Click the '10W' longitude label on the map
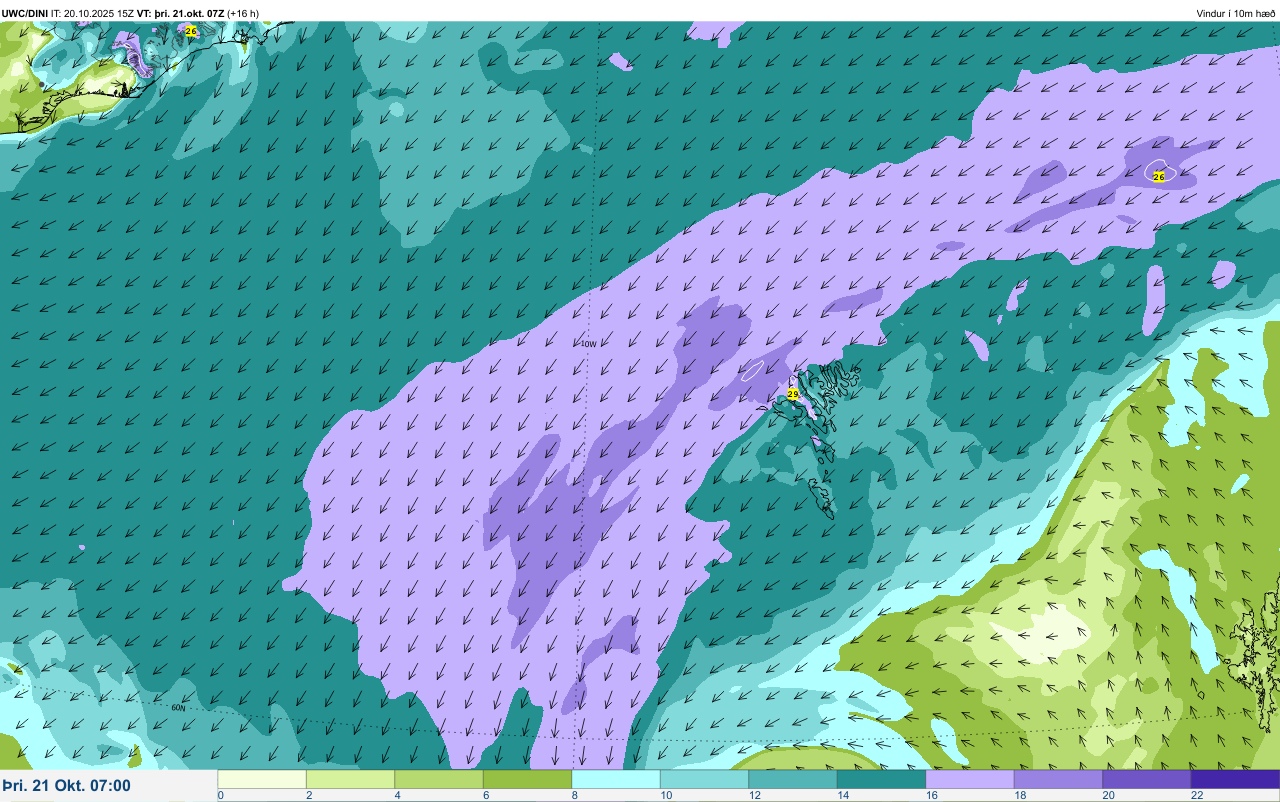This screenshot has width=1280, height=802. click(x=589, y=344)
